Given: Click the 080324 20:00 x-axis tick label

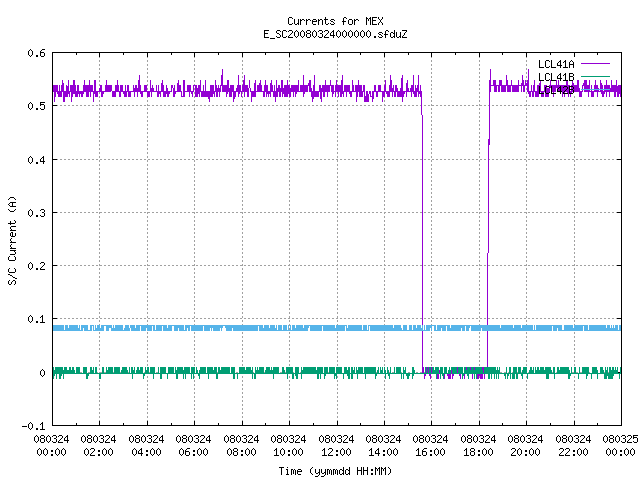Looking at the screenshot, I should pos(525,446).
